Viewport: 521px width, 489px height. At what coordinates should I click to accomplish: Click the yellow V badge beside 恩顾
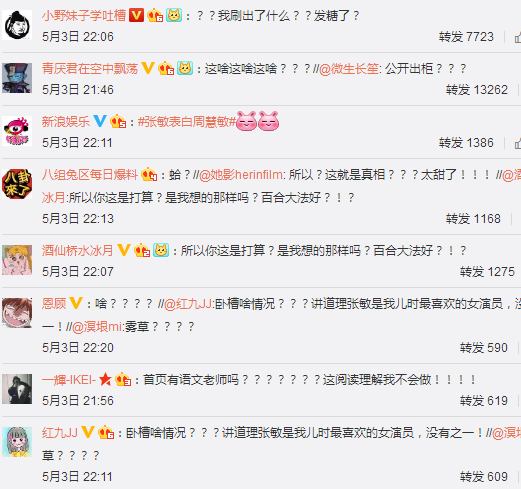(x=76, y=303)
